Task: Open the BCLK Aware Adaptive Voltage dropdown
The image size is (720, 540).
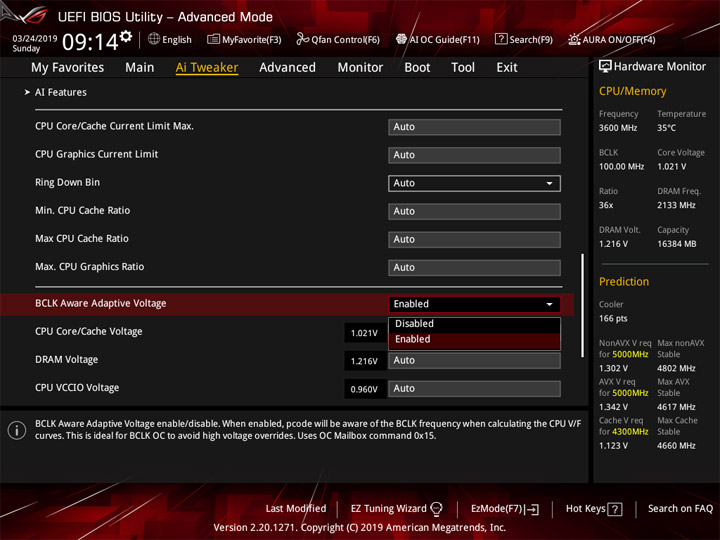Action: 474,304
